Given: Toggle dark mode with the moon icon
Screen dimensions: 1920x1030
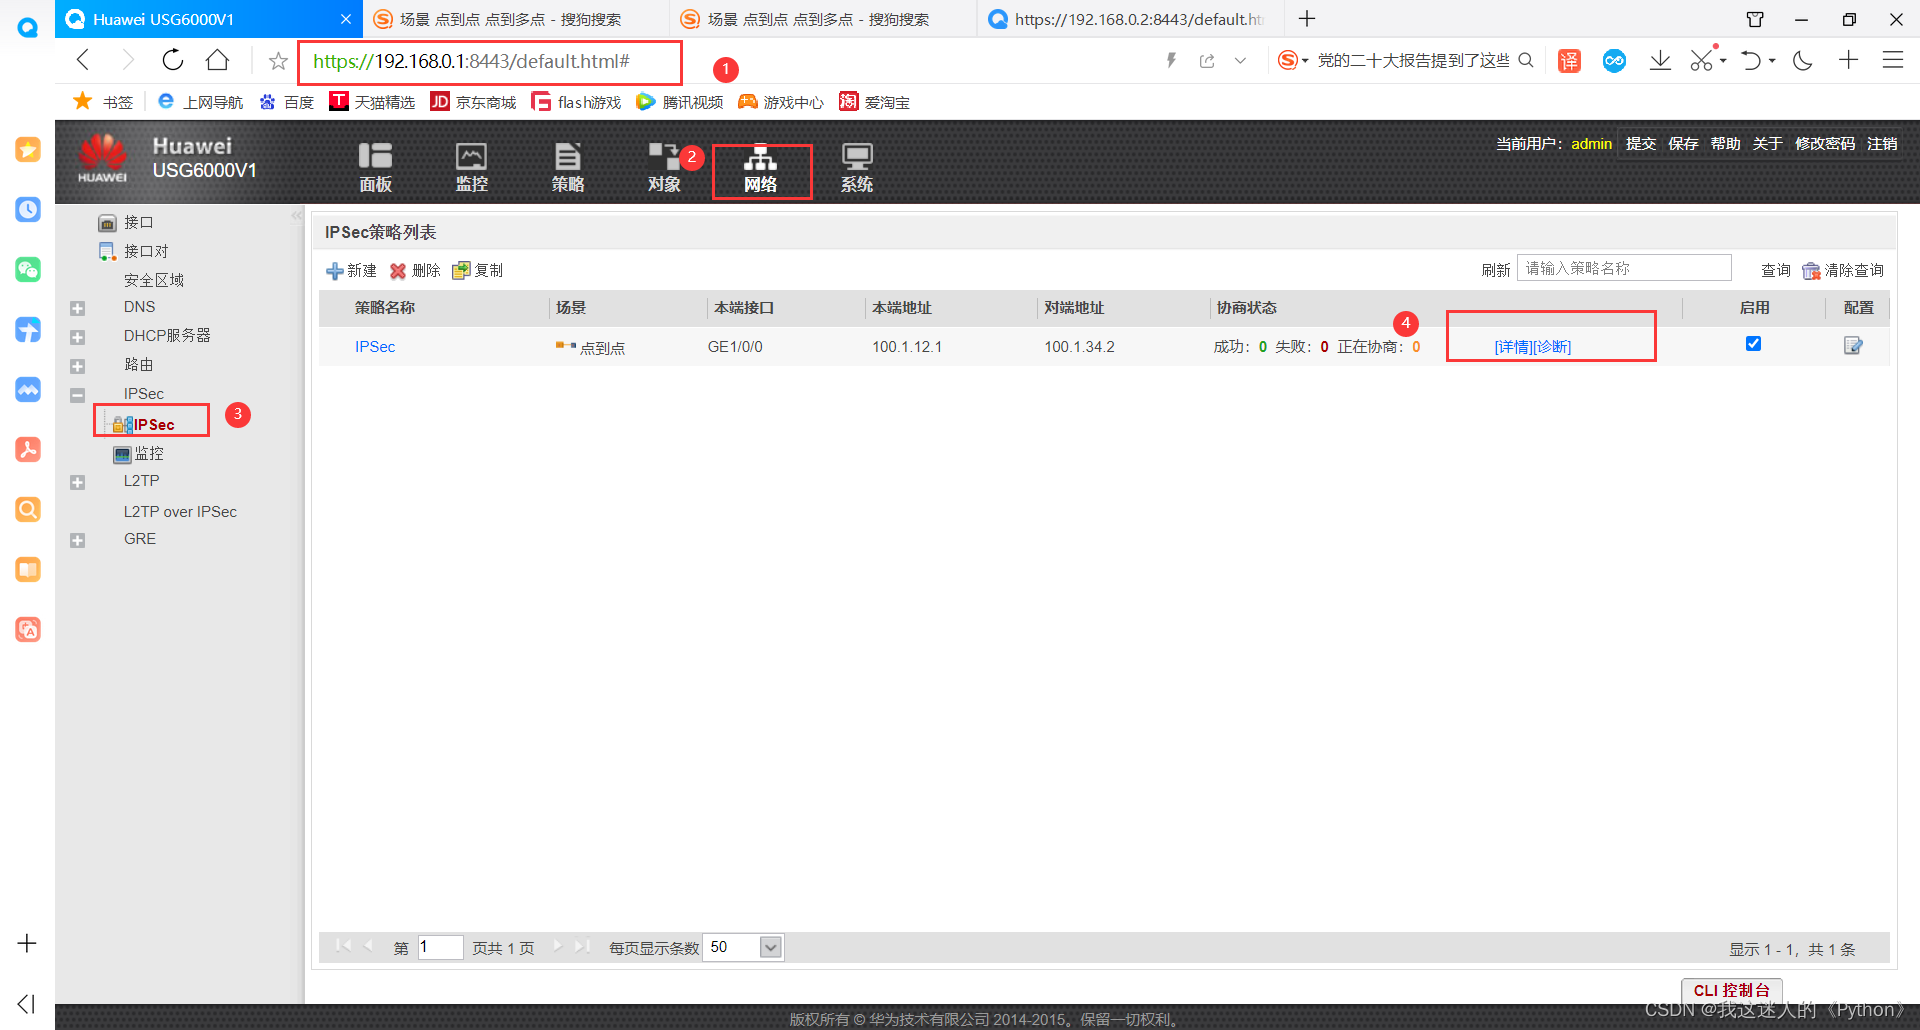Looking at the screenshot, I should (x=1803, y=60).
